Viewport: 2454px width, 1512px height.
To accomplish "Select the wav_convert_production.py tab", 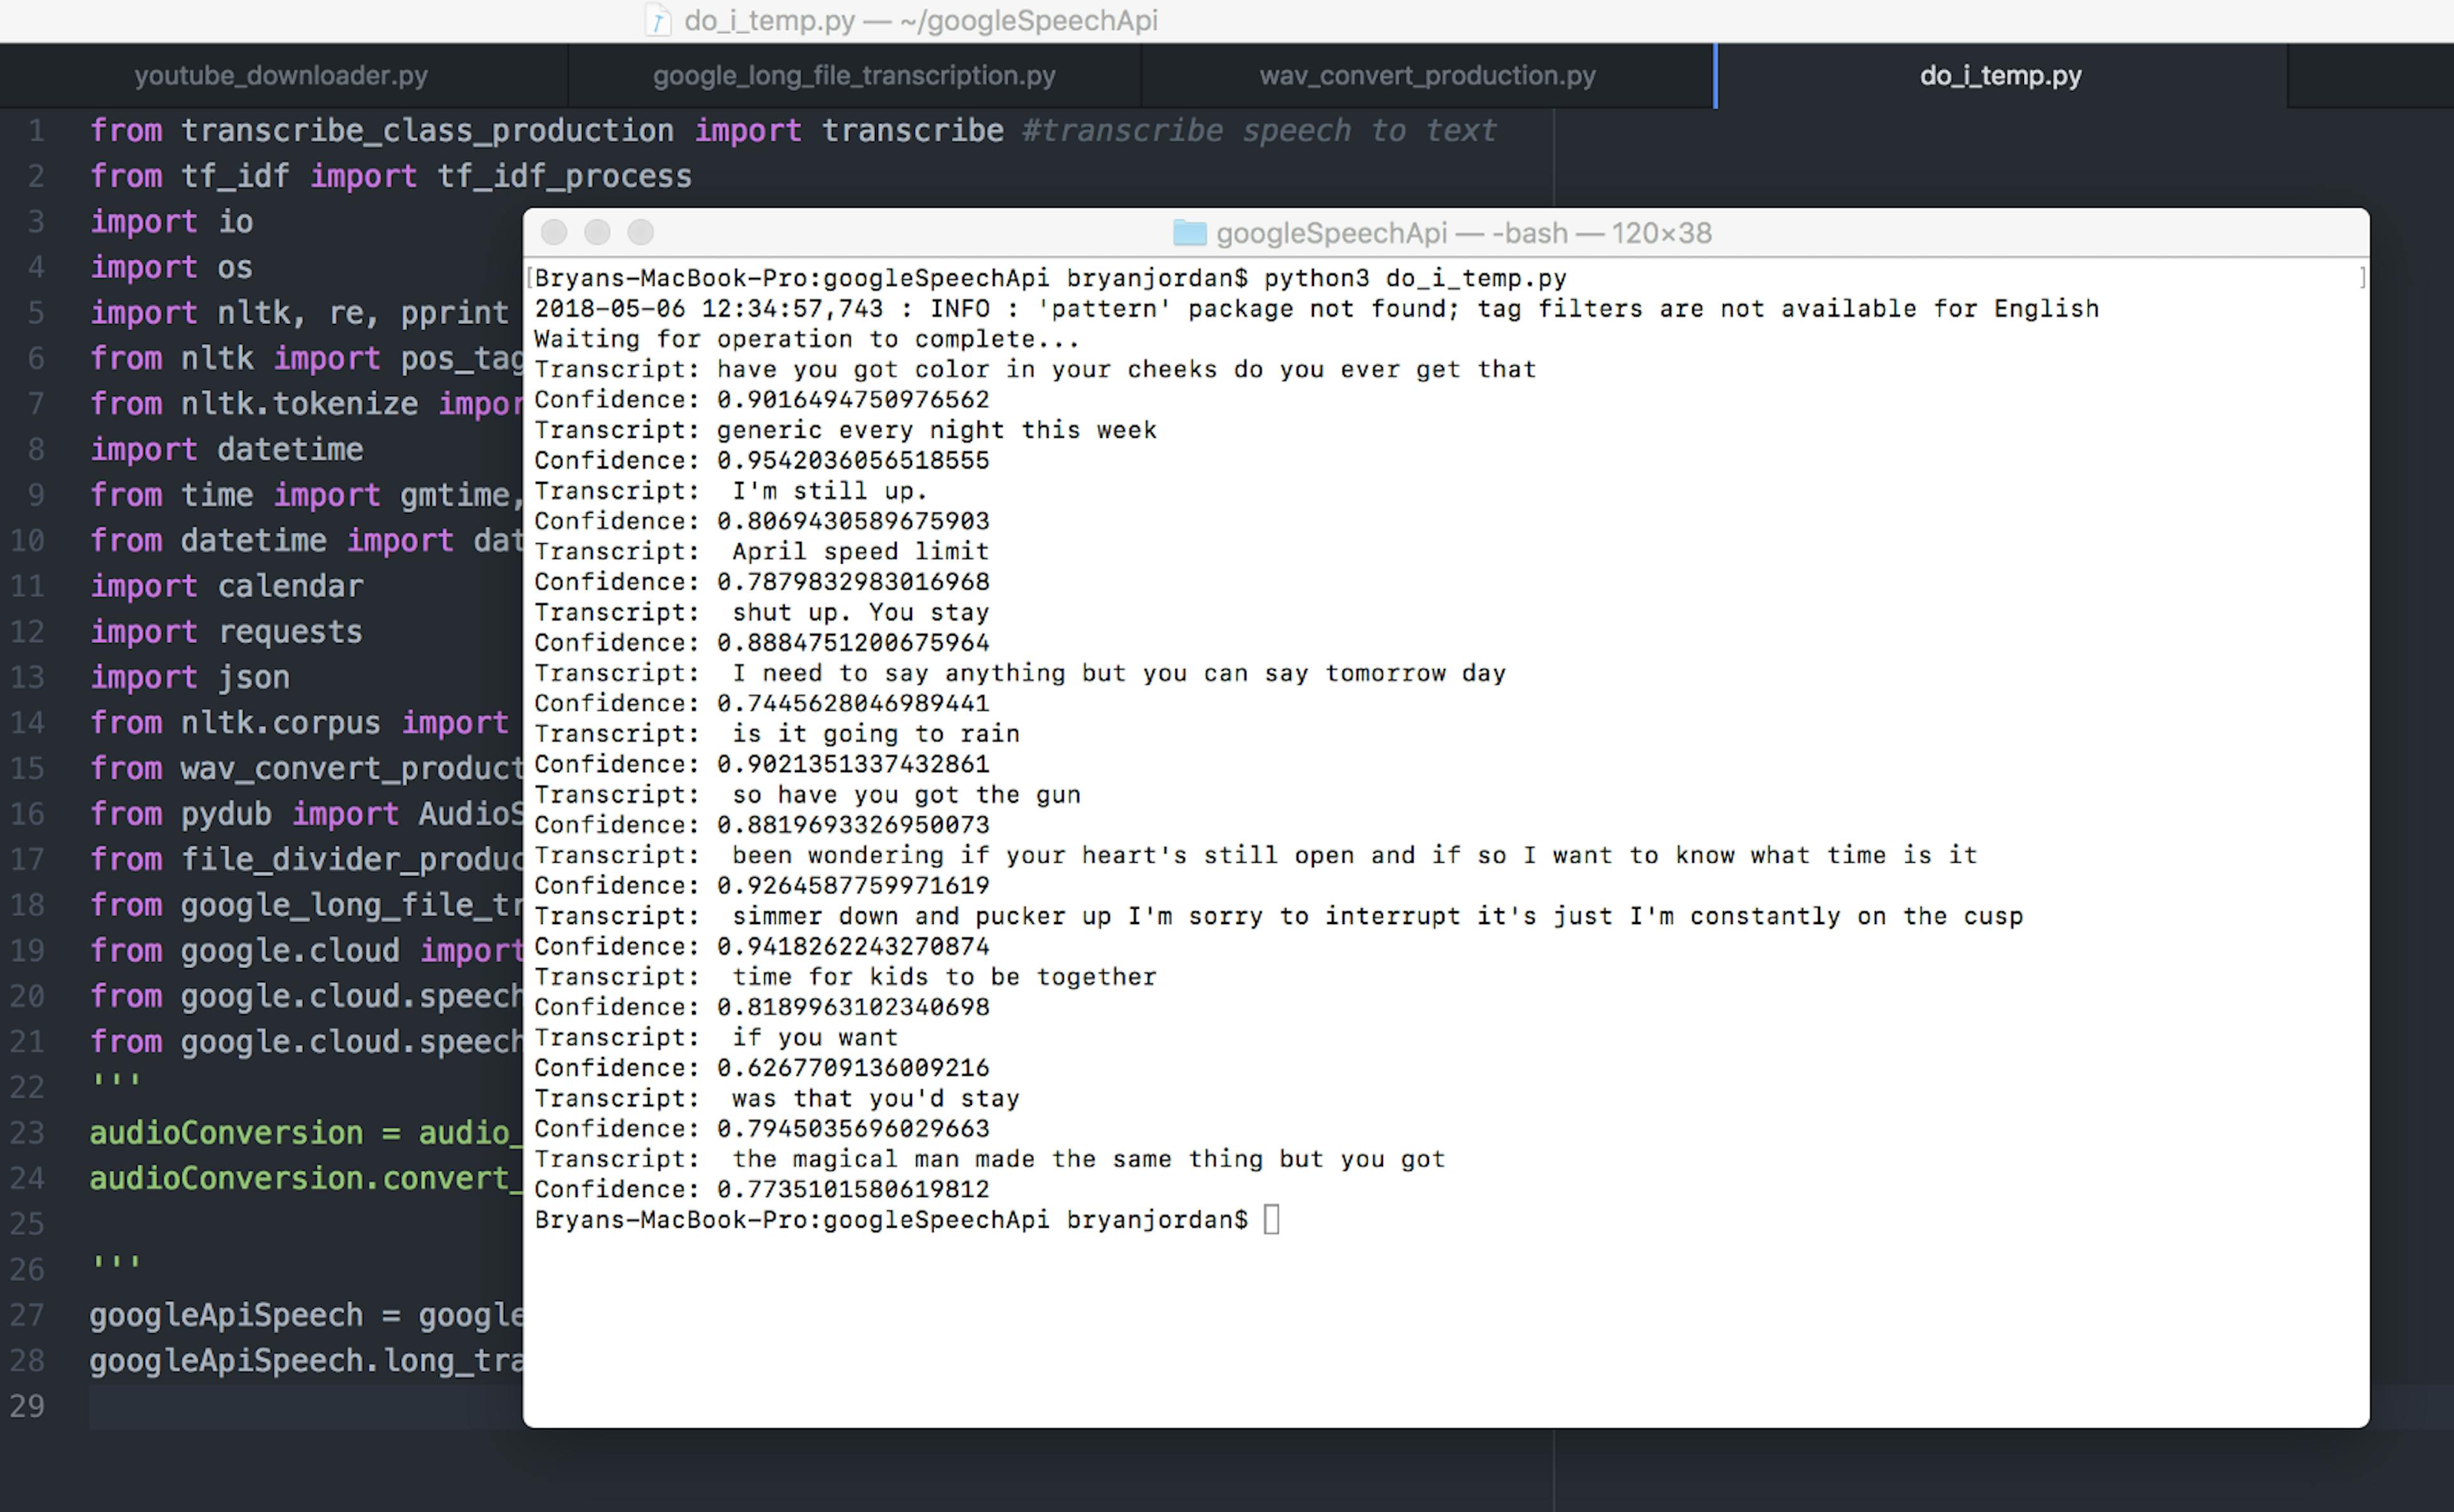I will 1427,76.
